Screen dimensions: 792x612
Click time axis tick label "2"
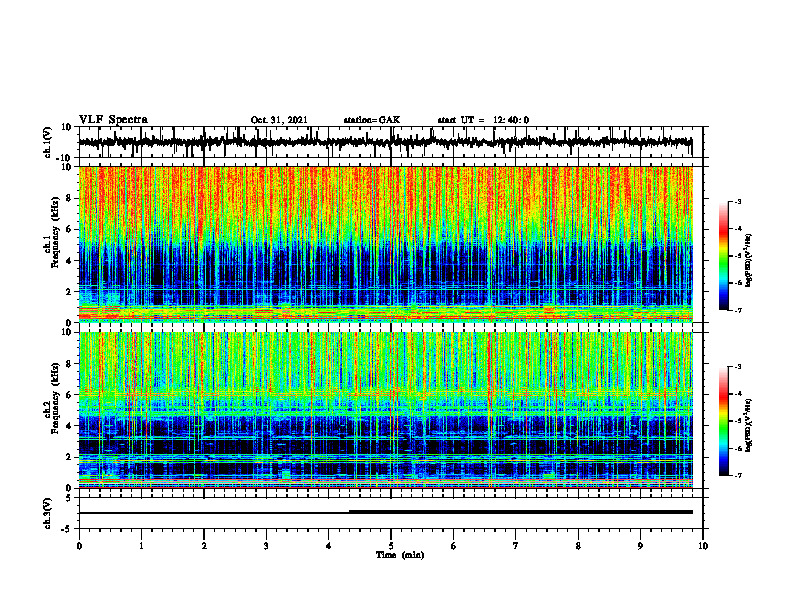[204, 546]
